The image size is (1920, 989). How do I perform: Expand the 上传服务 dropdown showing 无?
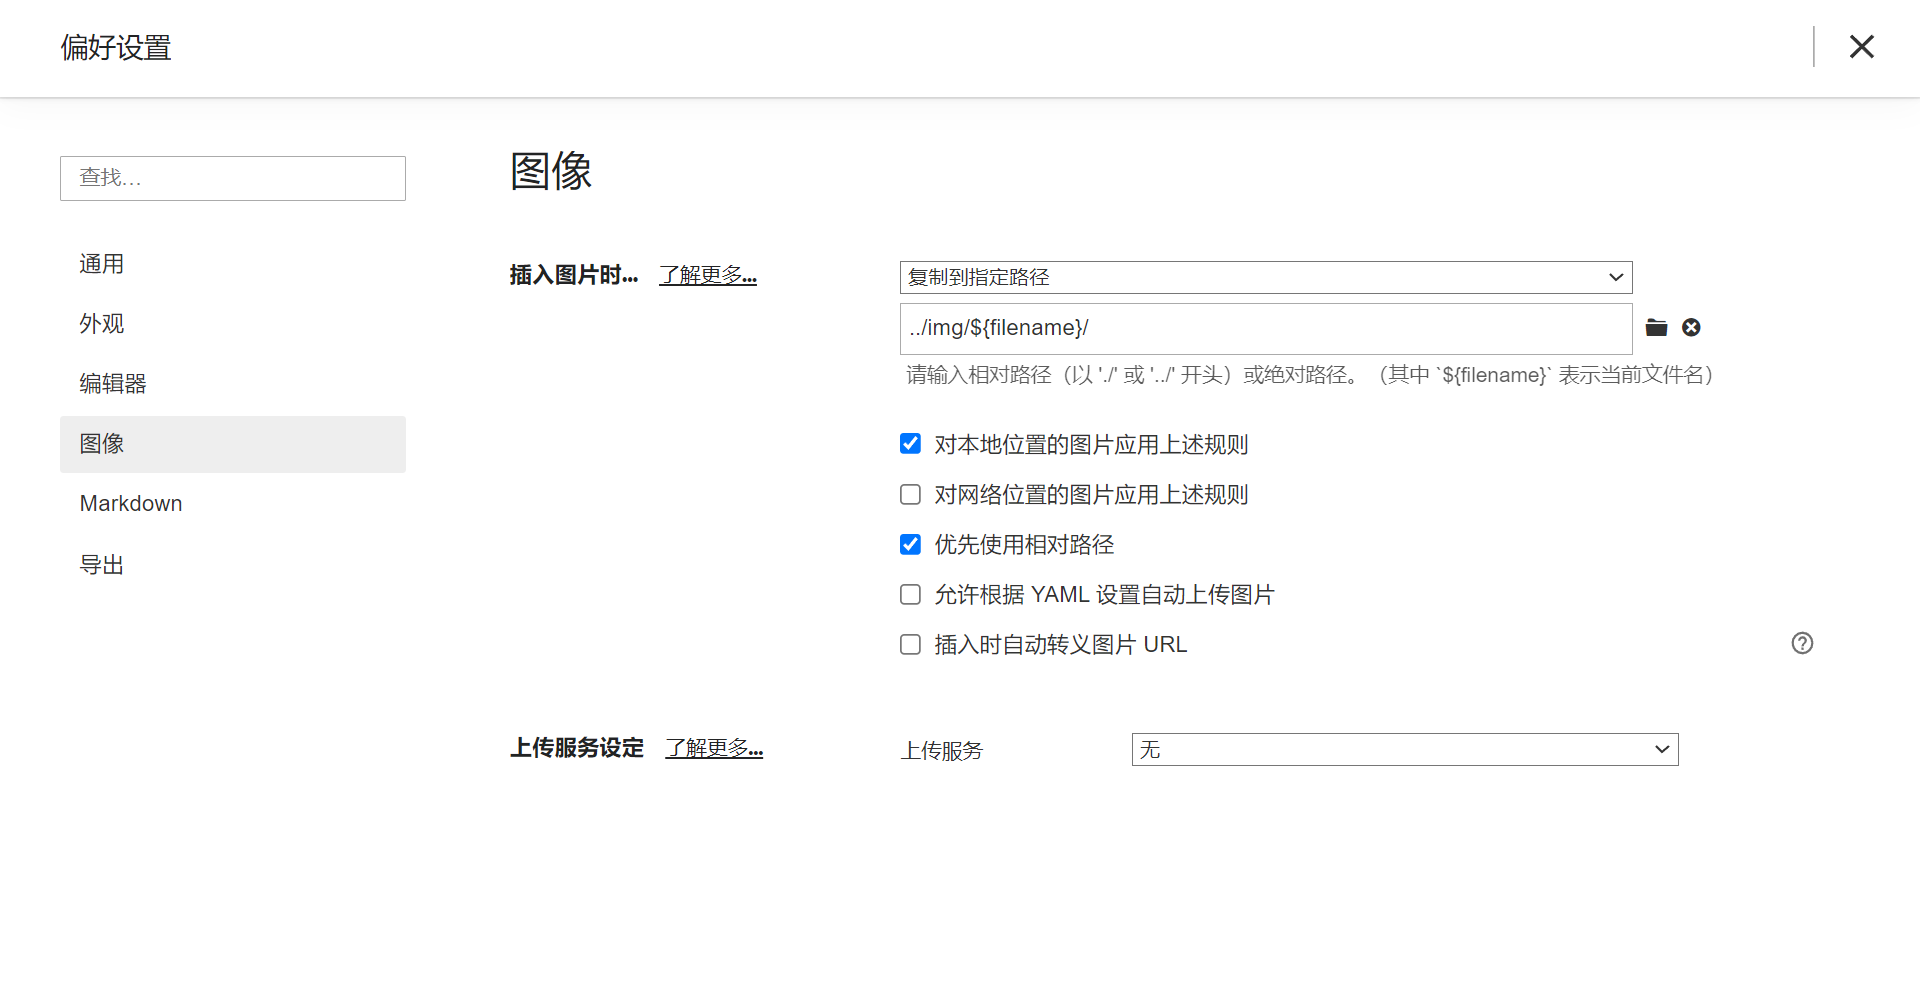point(1404,750)
